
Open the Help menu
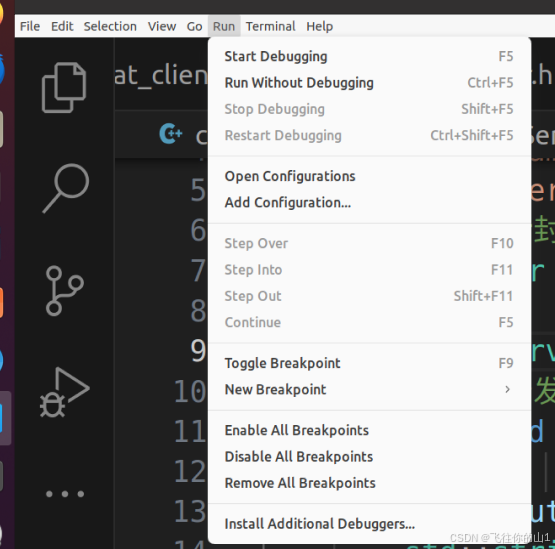pyautogui.click(x=320, y=26)
